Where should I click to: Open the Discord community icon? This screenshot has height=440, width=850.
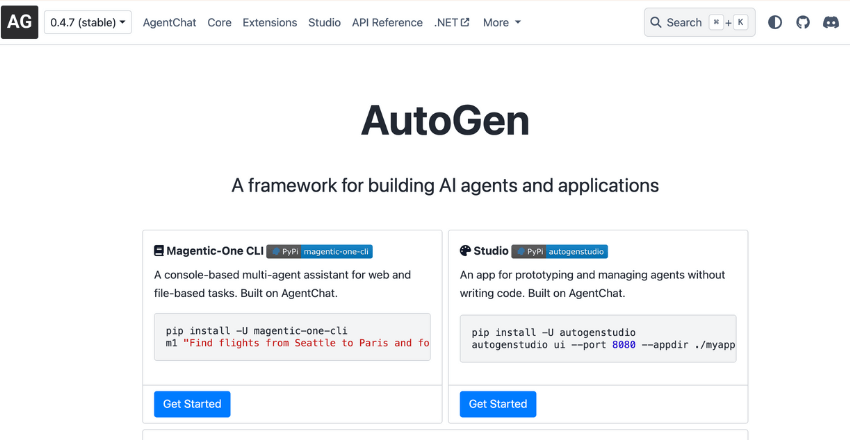tap(830, 22)
